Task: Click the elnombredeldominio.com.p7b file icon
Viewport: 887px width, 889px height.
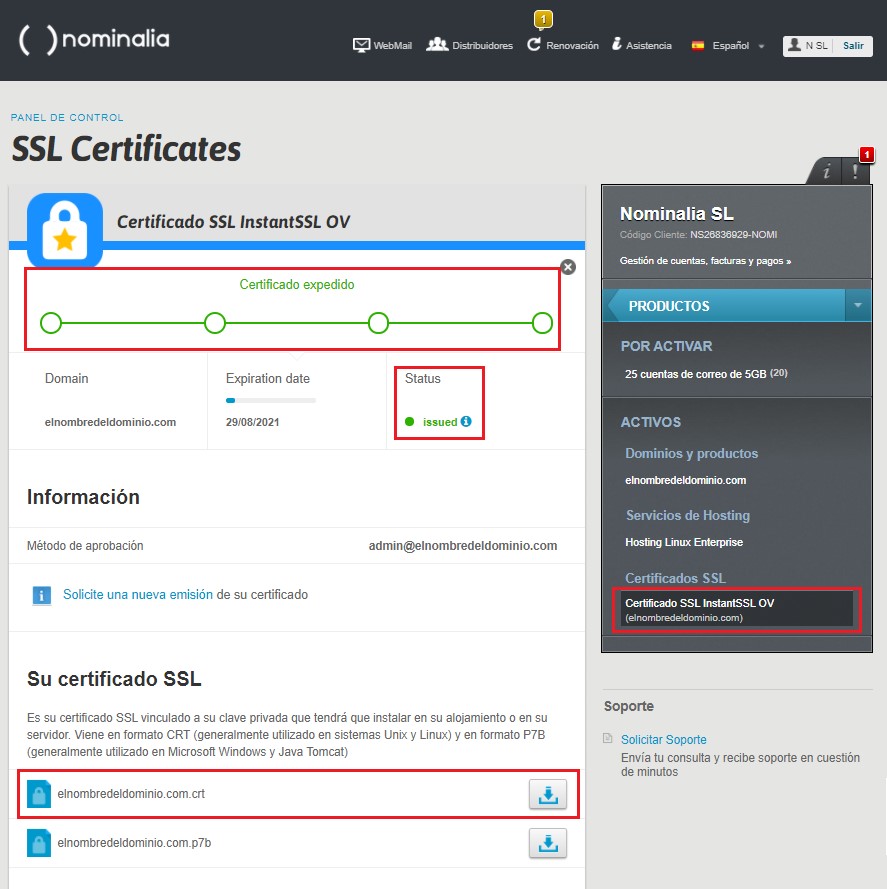Action: (38, 843)
